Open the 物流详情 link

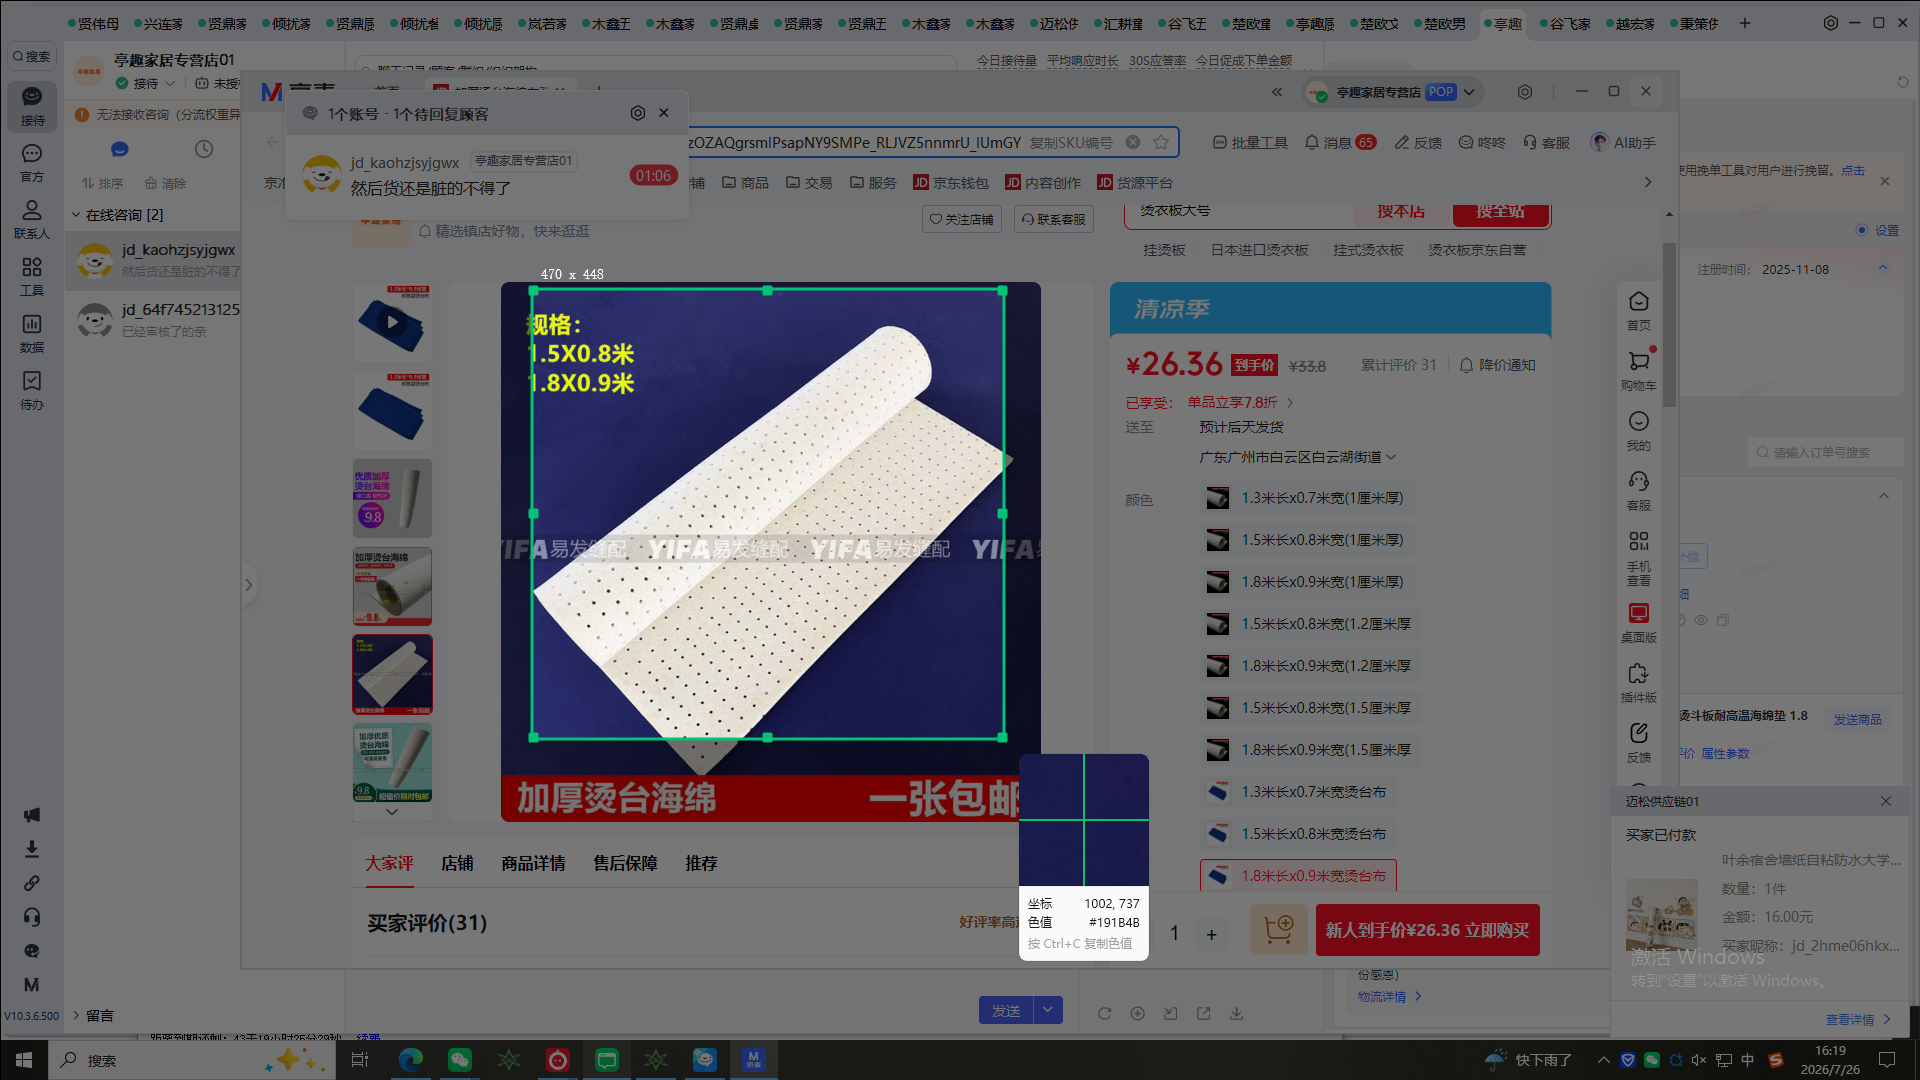tap(1389, 997)
